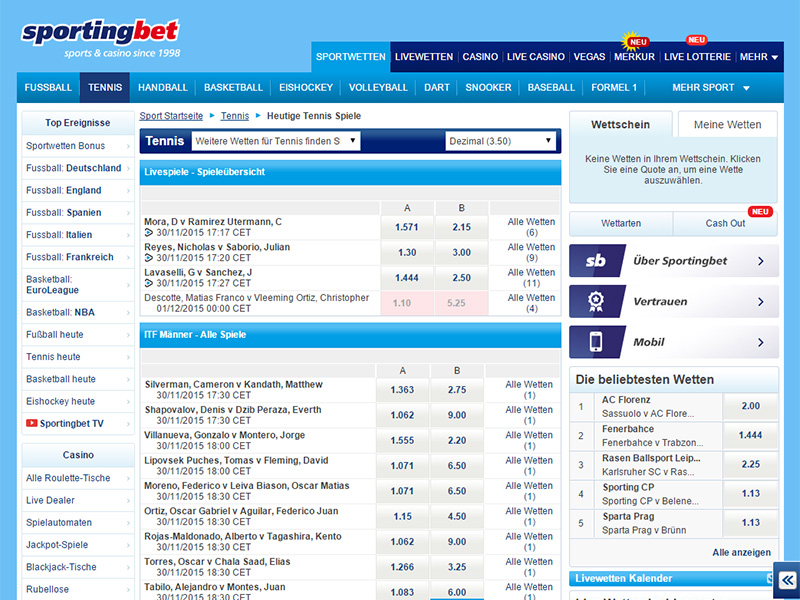Select BASKETBALL in the sports bar
This screenshot has width=800, height=600.
[233, 88]
